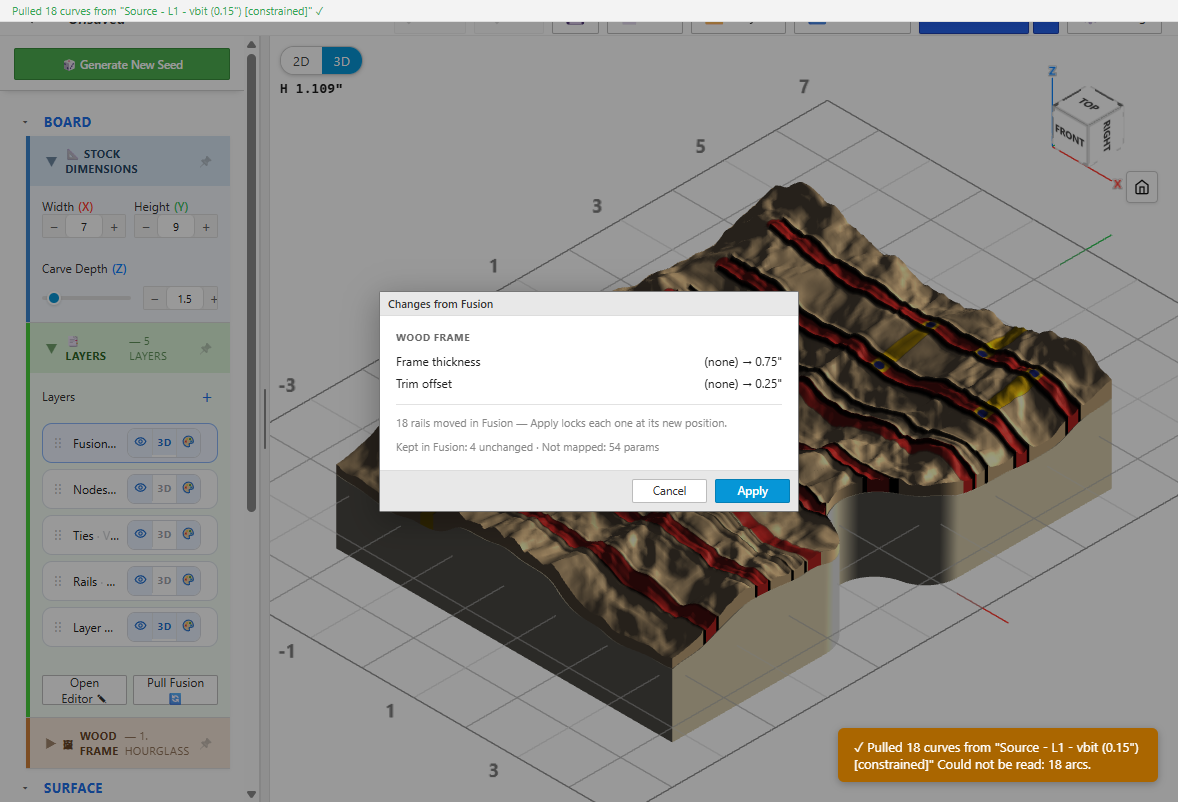The height and width of the screenshot is (802, 1178).
Task: Expand the Wood Frame section
Action: coord(50,743)
